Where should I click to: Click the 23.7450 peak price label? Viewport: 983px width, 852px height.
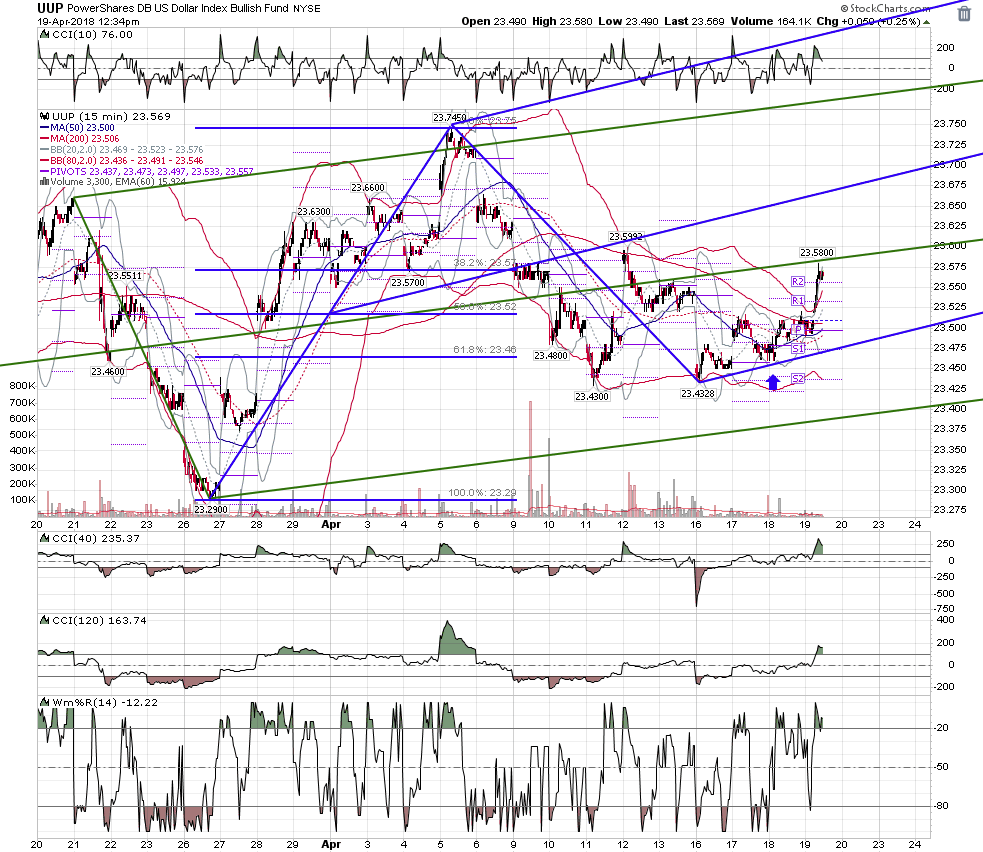coord(449,117)
